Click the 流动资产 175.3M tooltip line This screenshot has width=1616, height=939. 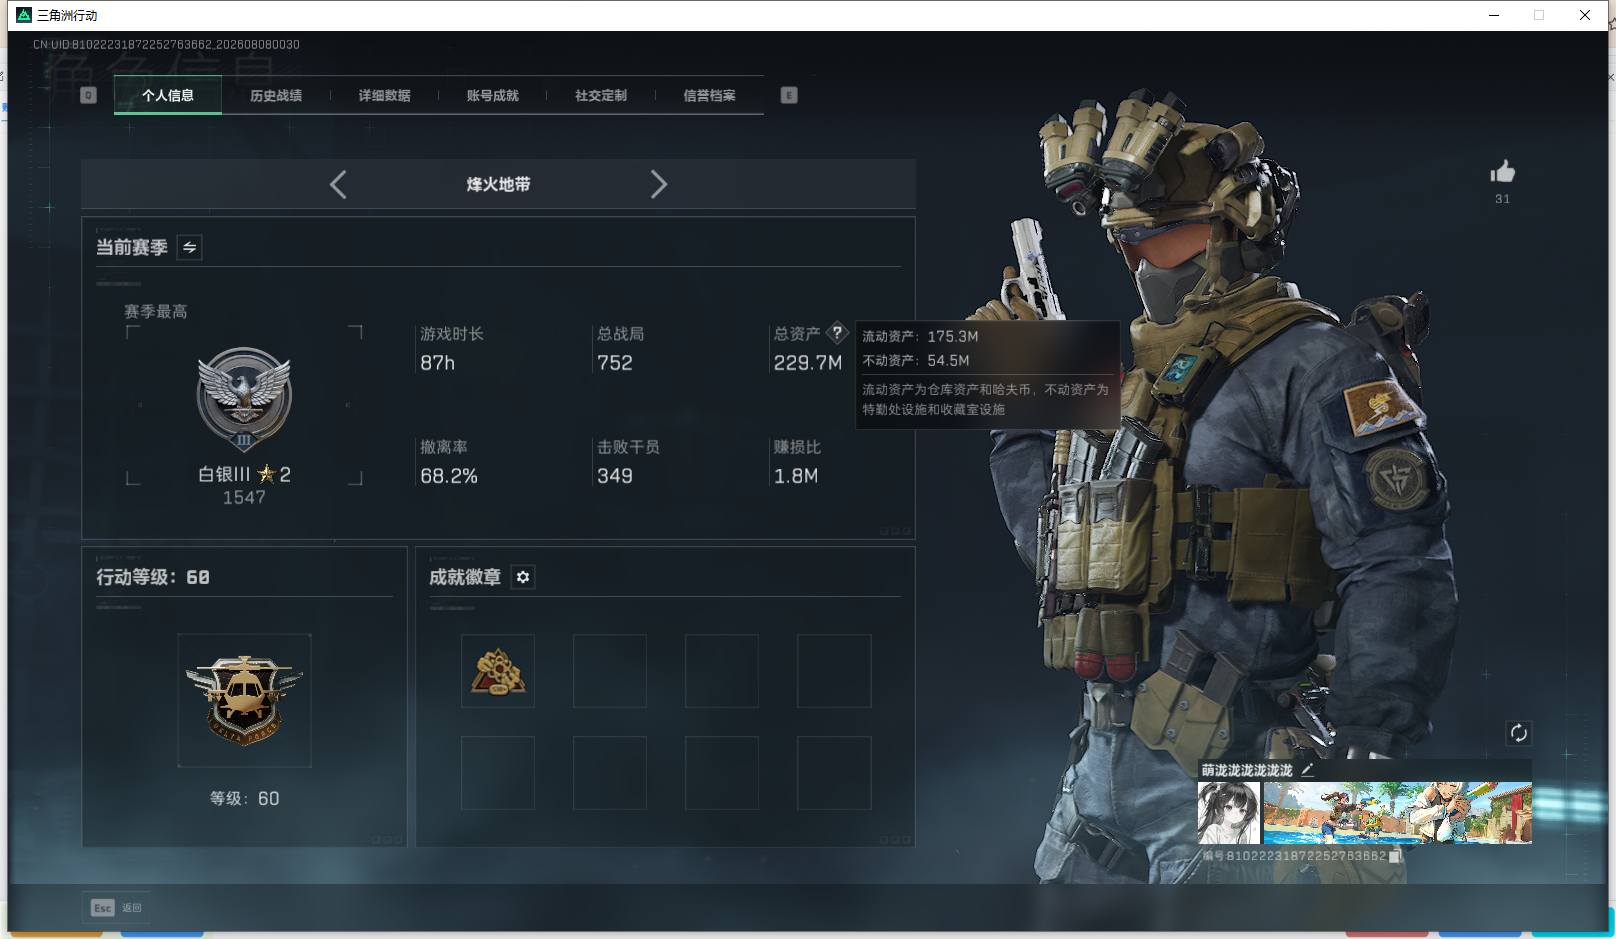[x=921, y=337]
